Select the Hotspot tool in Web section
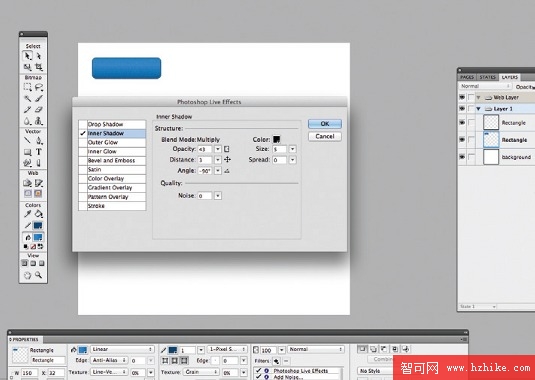The height and width of the screenshot is (380, 535). pos(28,183)
